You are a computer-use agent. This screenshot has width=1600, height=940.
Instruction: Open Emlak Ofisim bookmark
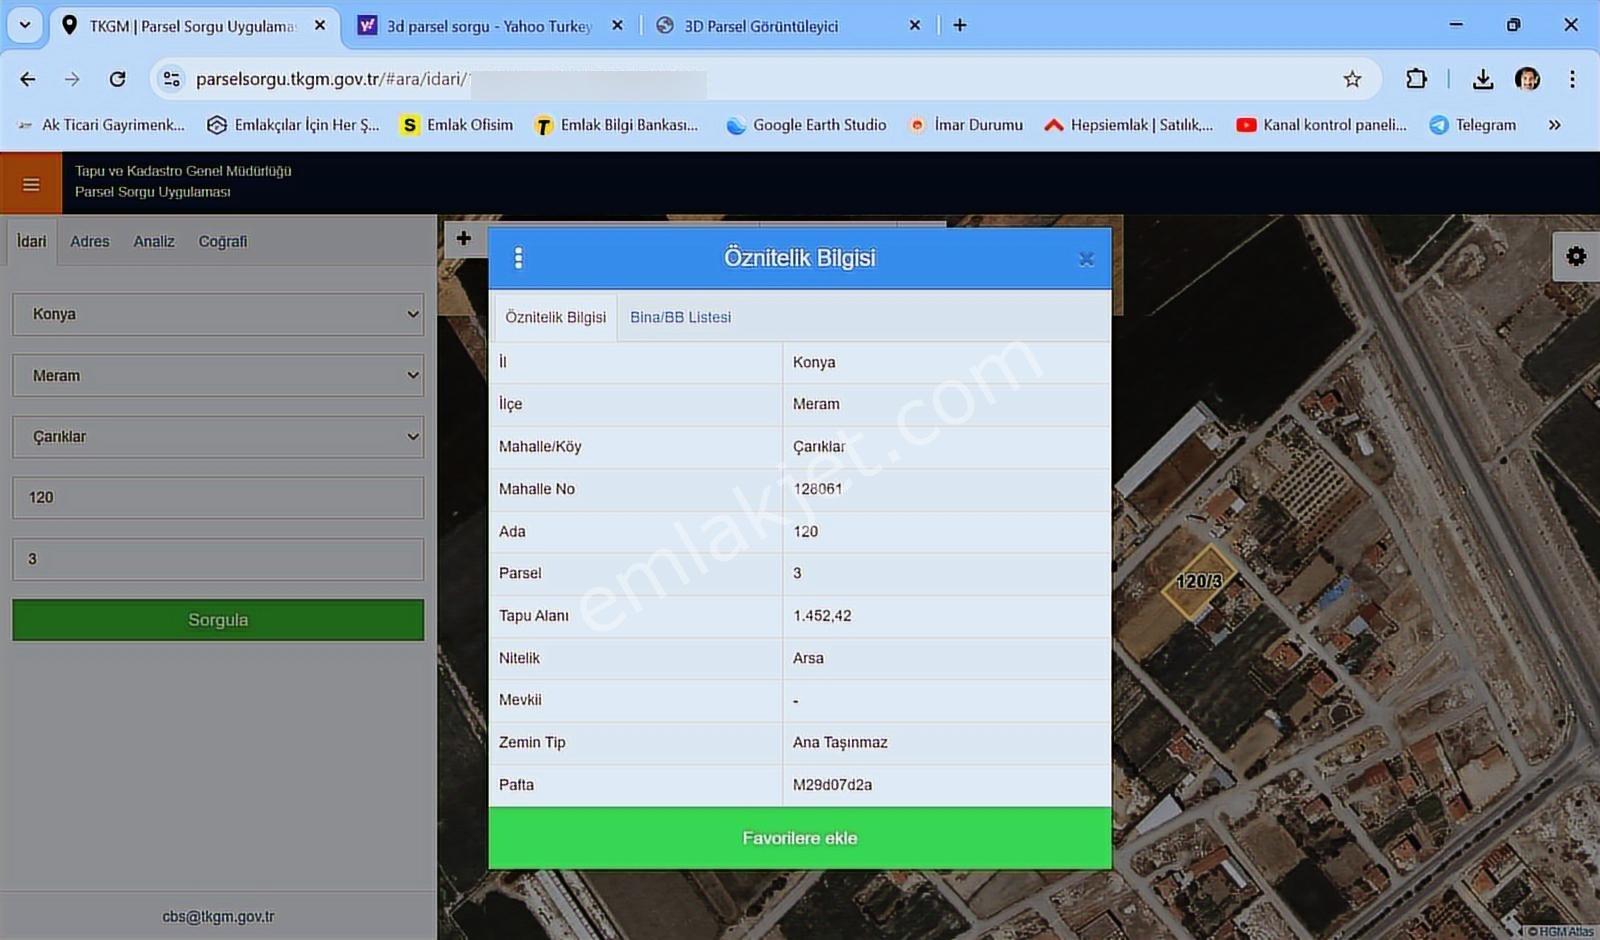[456, 125]
